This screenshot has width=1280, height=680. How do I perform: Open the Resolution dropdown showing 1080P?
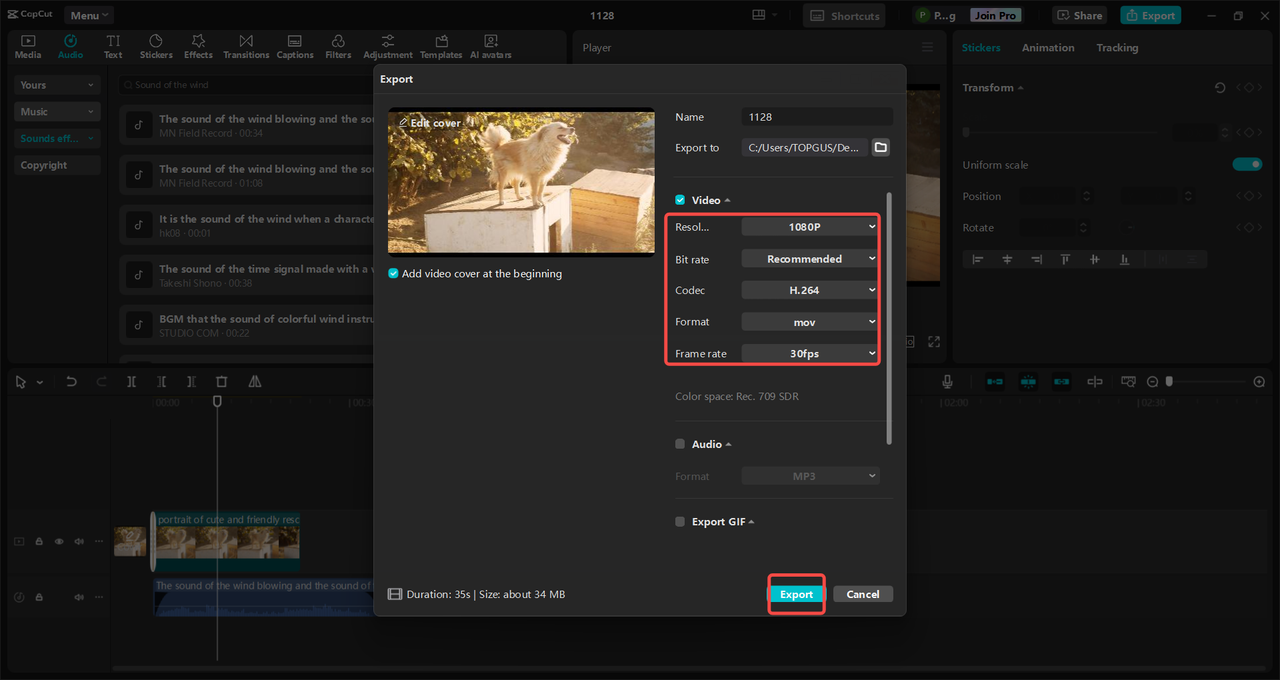point(810,227)
